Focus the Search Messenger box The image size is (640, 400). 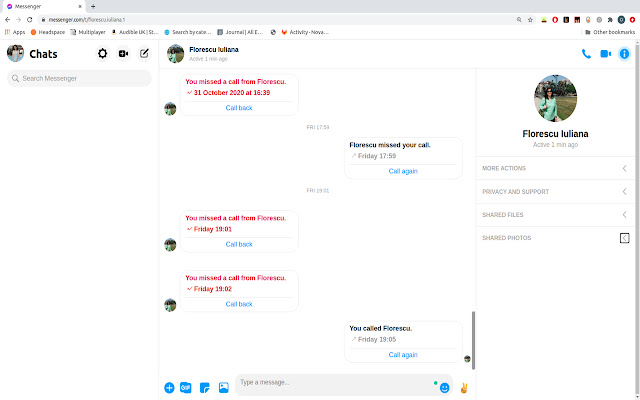point(79,78)
